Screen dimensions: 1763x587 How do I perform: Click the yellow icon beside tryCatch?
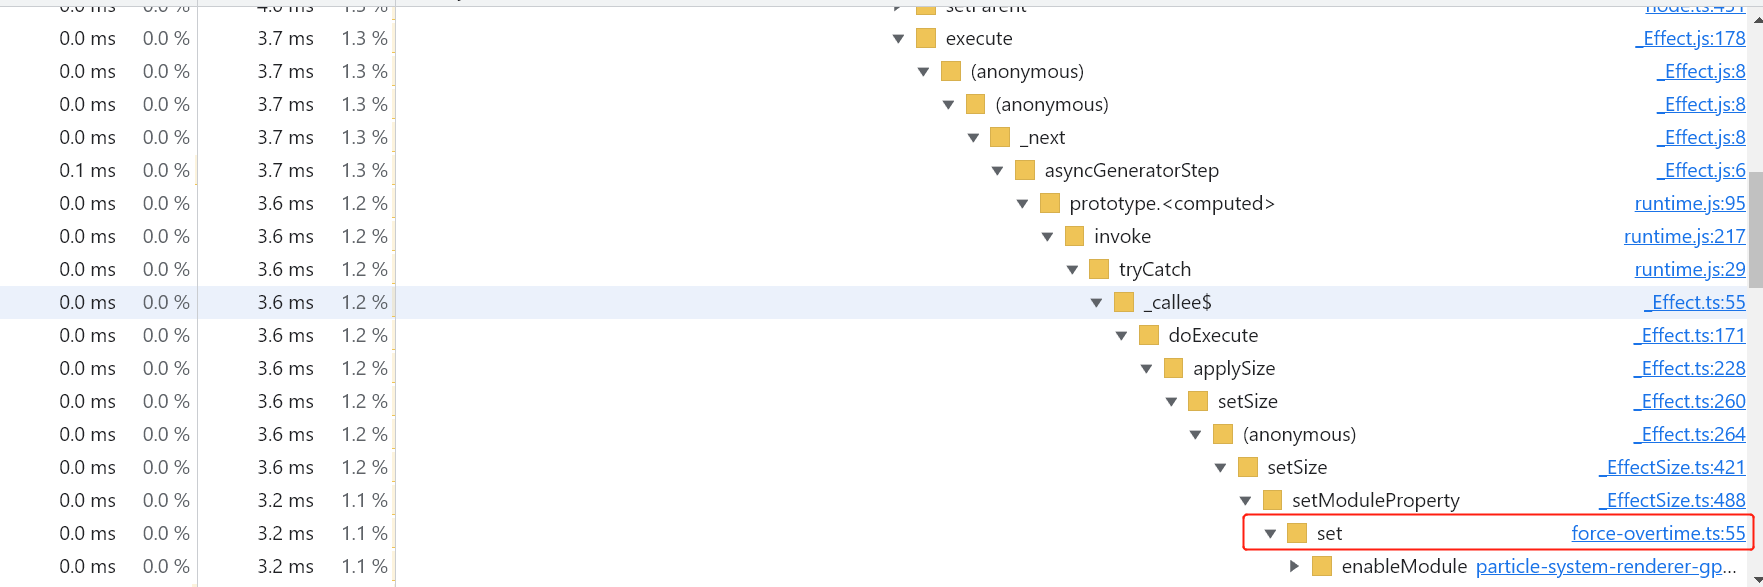click(1099, 270)
